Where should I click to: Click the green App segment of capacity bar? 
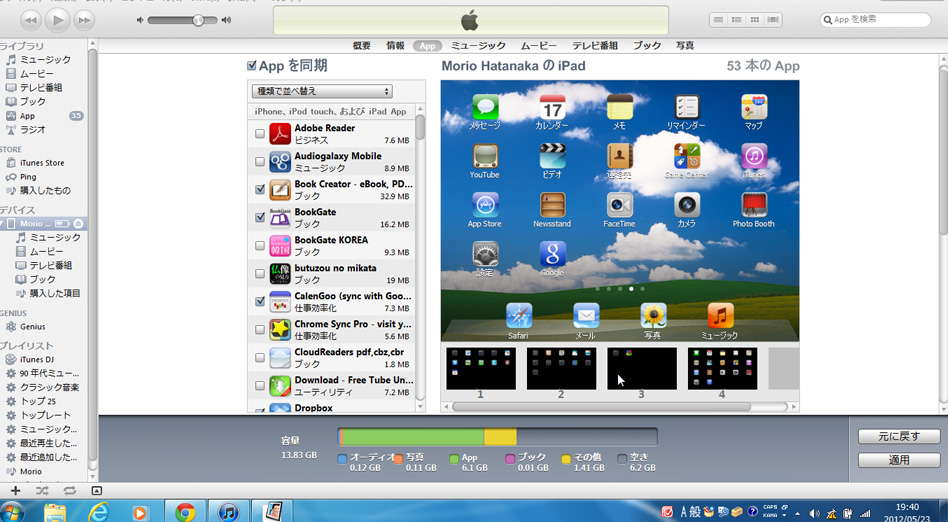[414, 437]
